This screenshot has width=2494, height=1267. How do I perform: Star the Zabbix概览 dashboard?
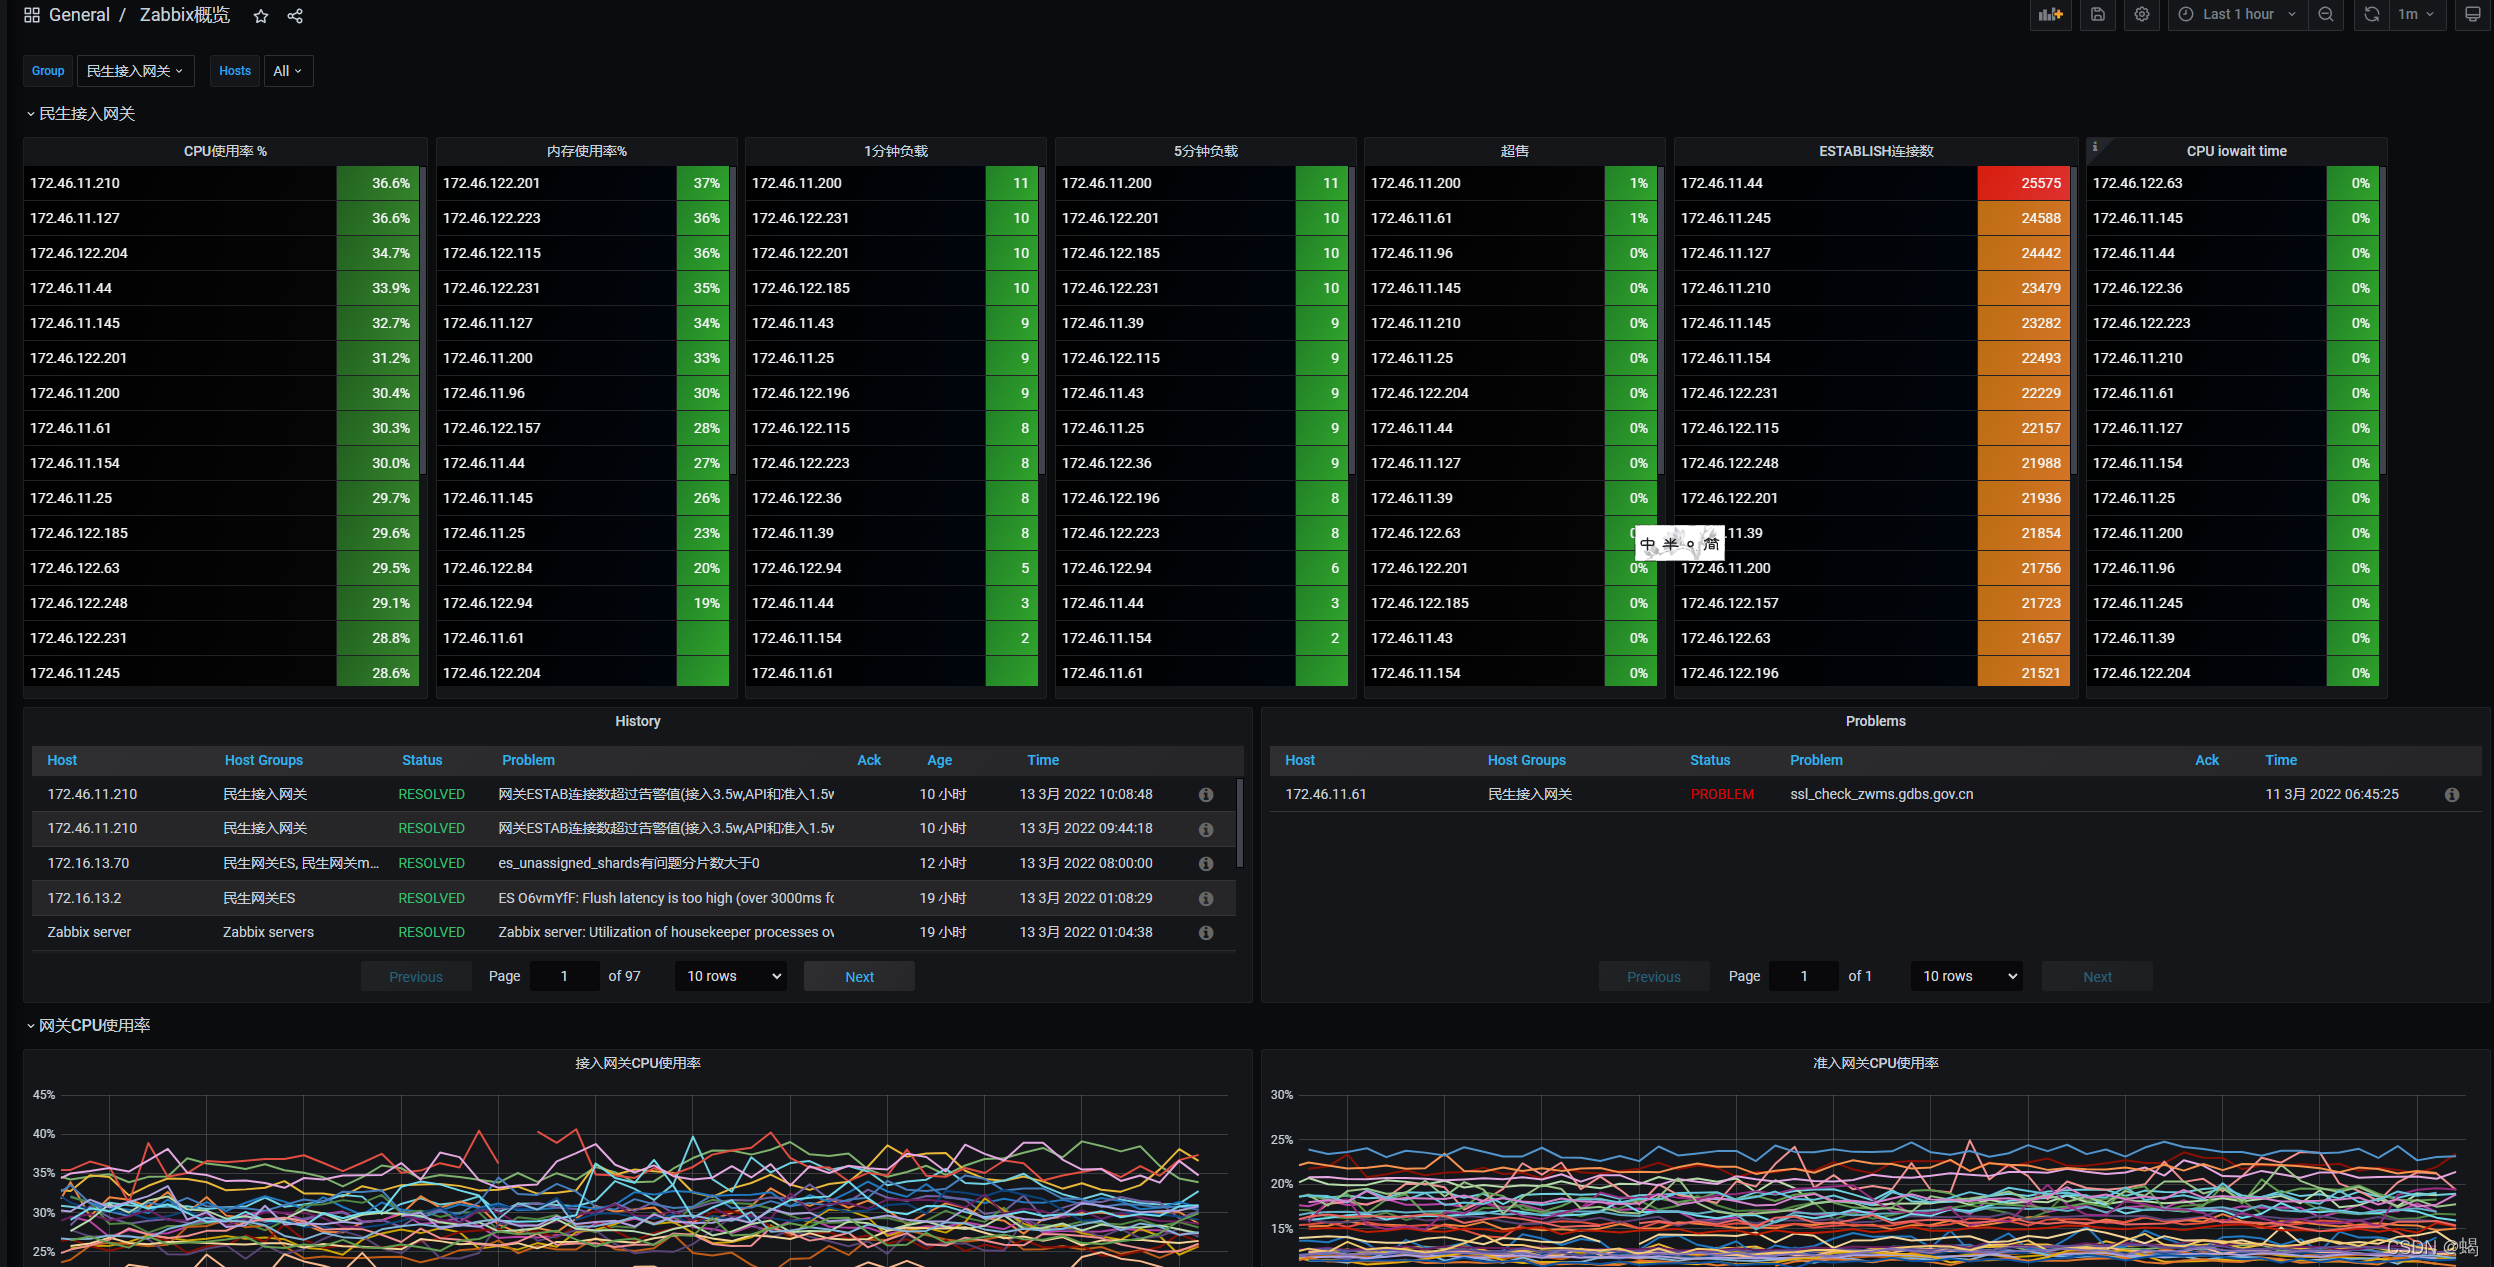261,16
